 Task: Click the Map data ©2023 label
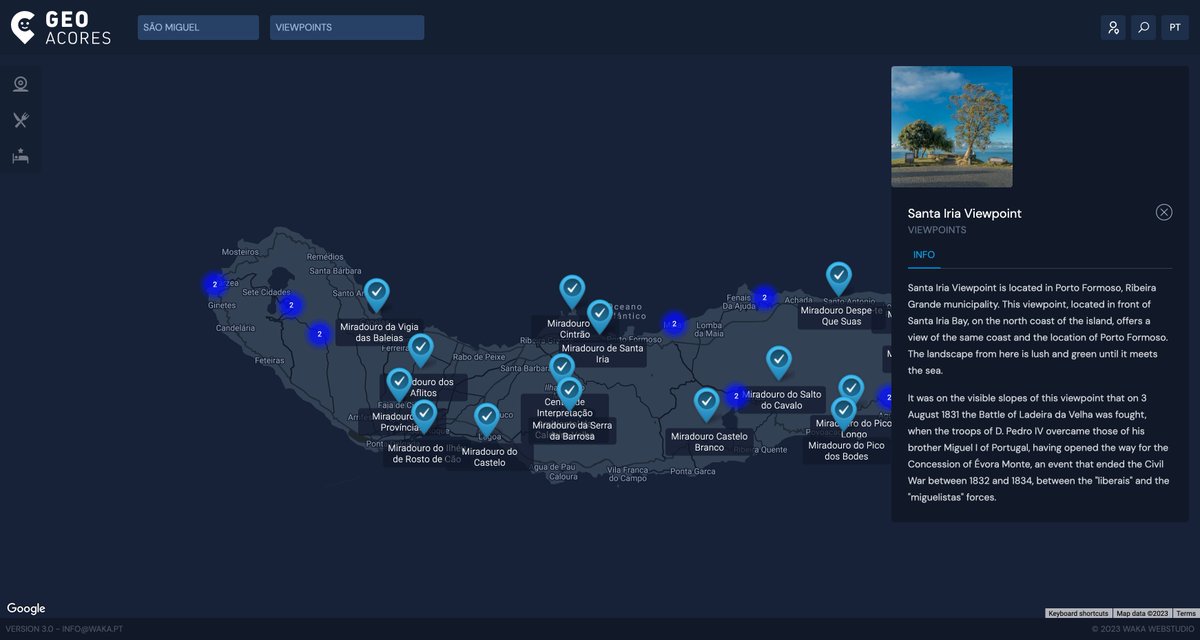(1142, 613)
